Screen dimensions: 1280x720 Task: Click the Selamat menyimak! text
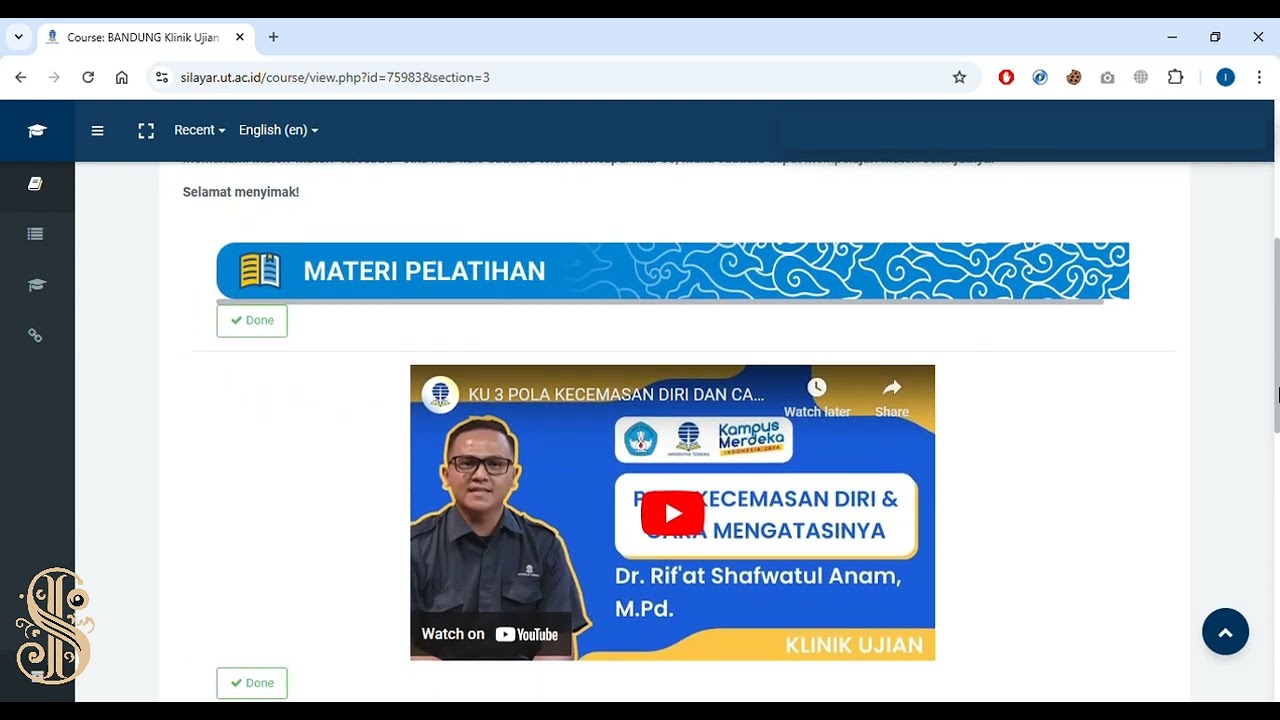[241, 192]
